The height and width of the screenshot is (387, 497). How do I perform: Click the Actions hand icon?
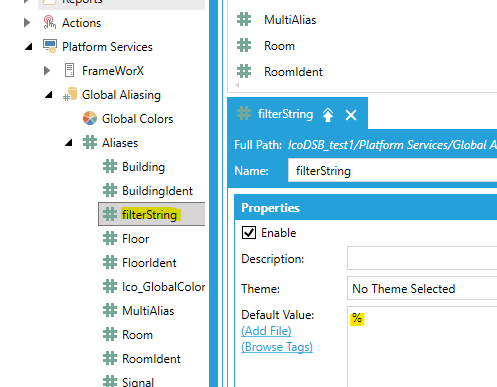pos(49,22)
